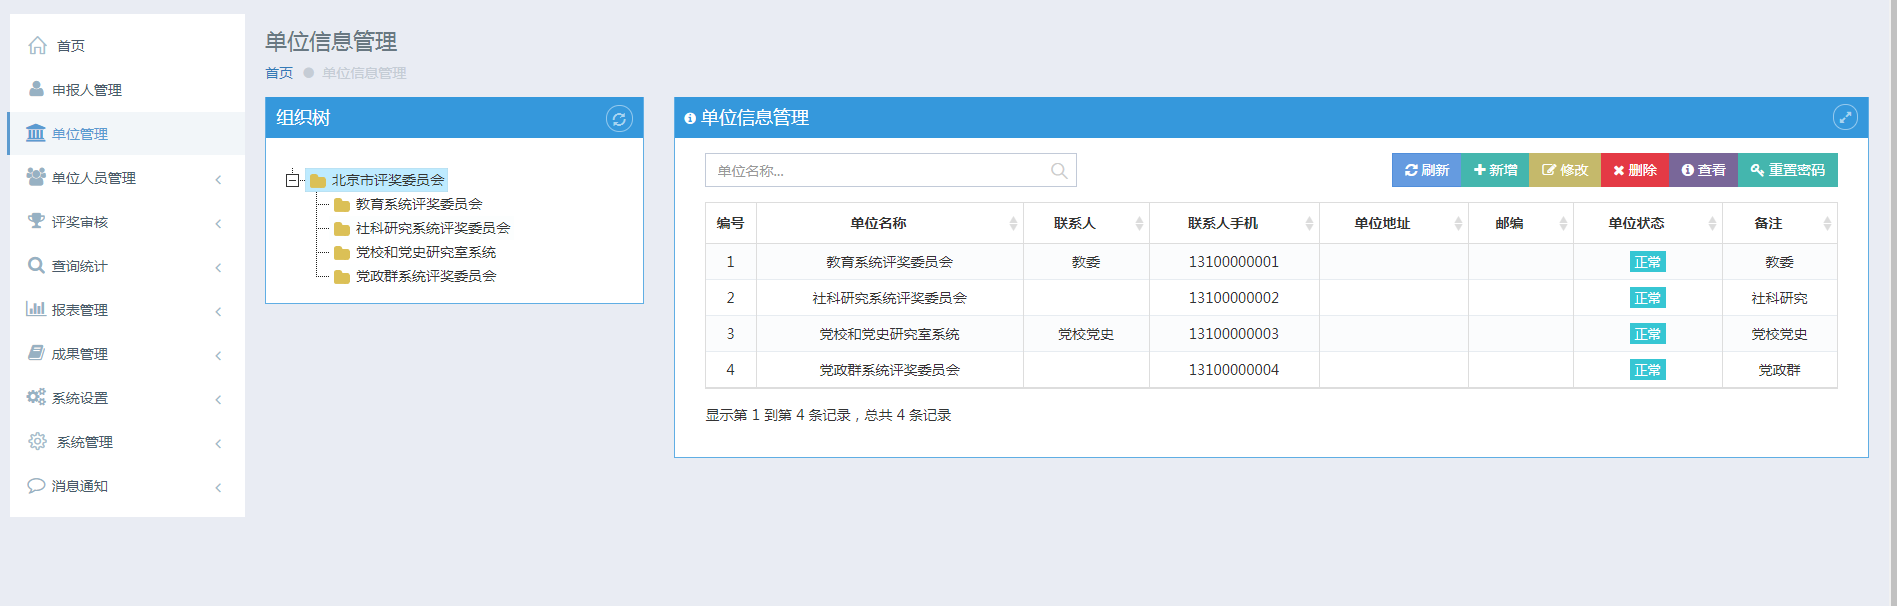1897x606 pixels.
Task: Sort by 联系人手机 column header
Action: pyautogui.click(x=1234, y=224)
